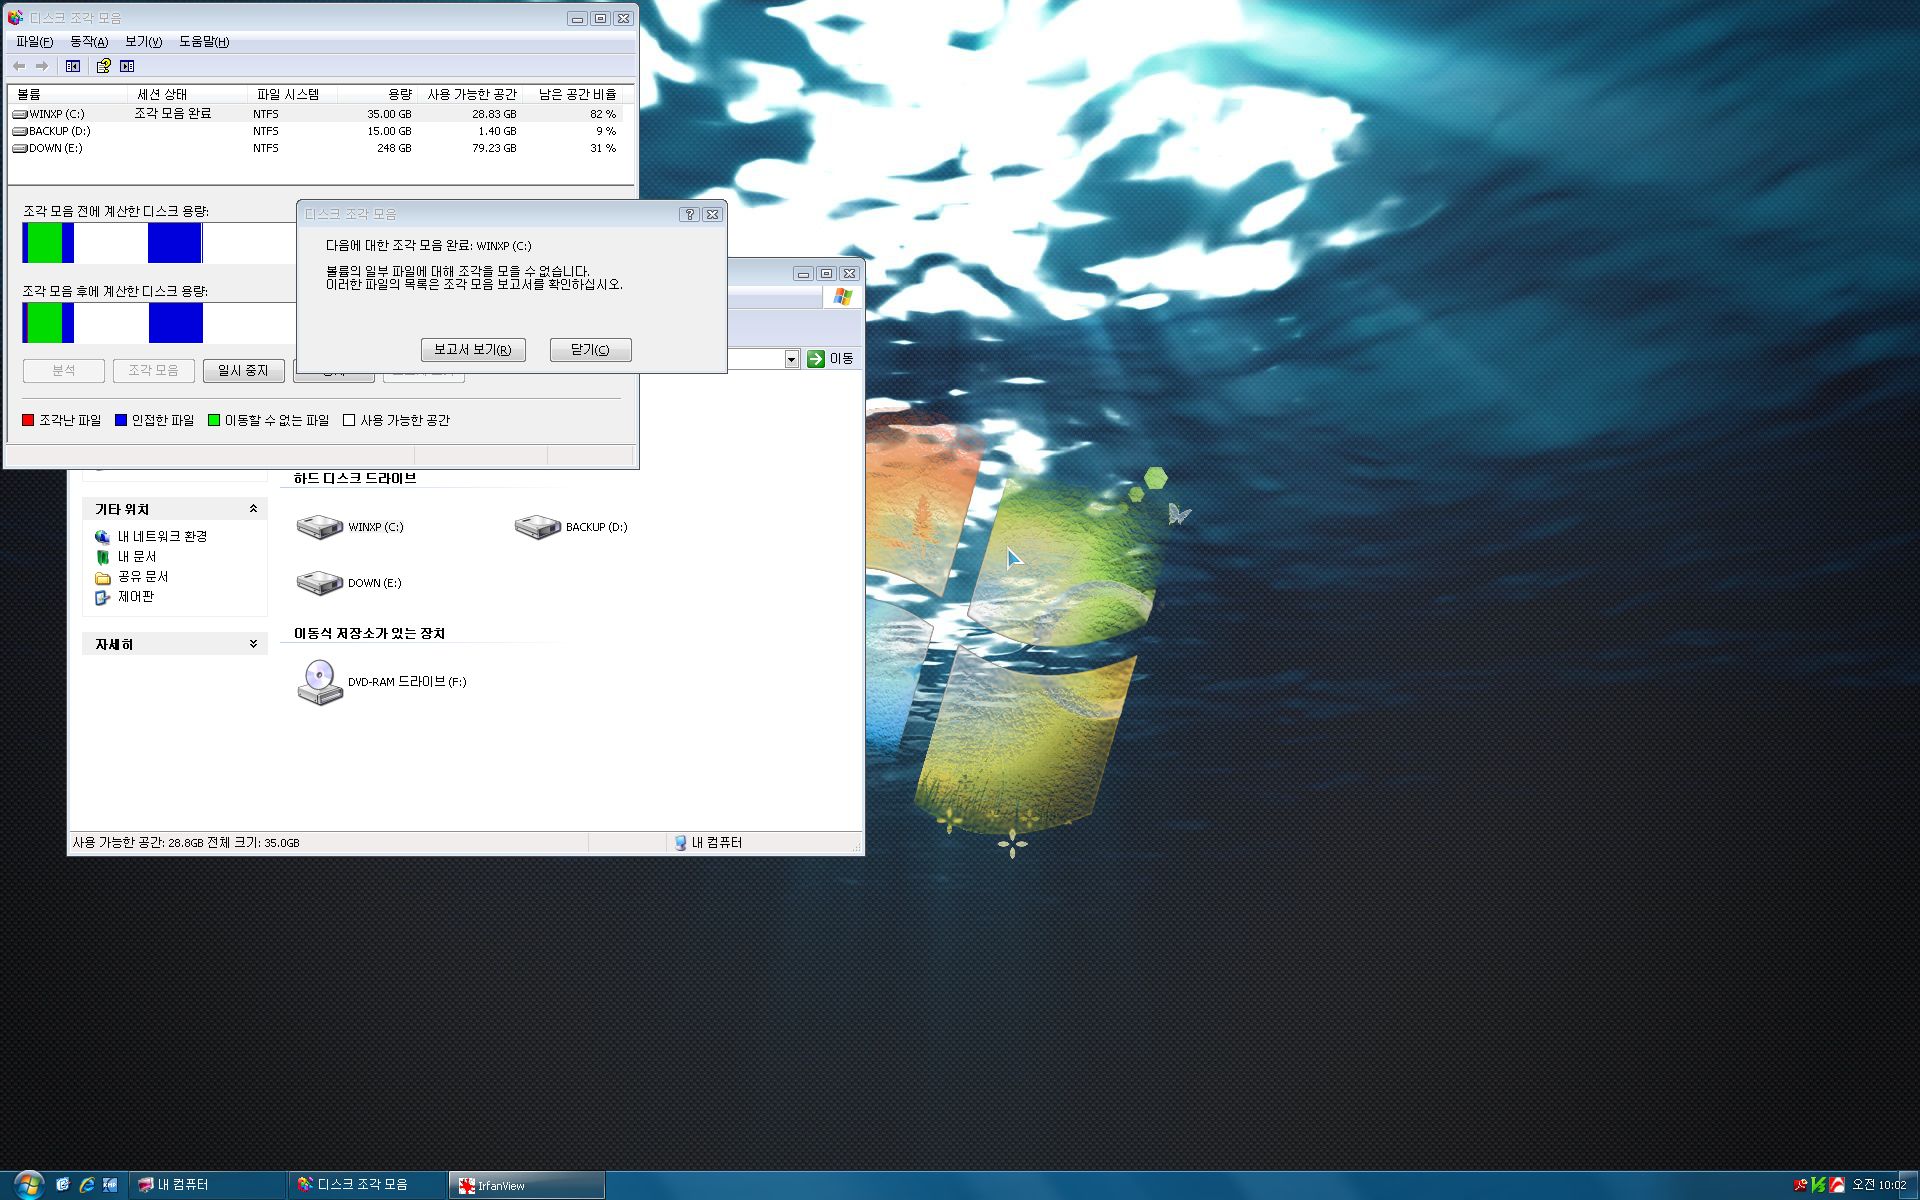Viewport: 1920px width, 1200px height.
Task: Sort by 세션 상태 column header
Action: coord(190,94)
